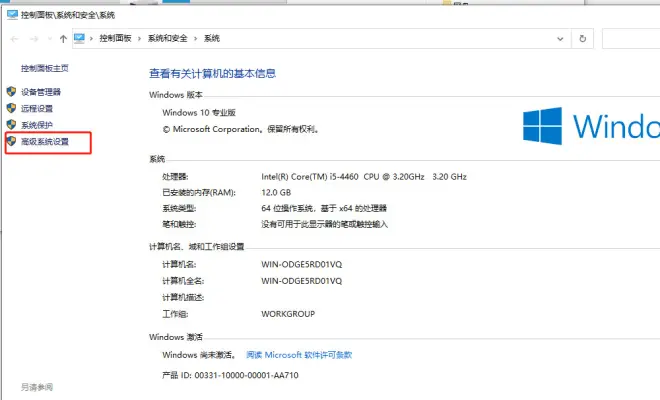Open 设备管理器 link
Viewport: 660px width, 400px height.
[x=41, y=92]
